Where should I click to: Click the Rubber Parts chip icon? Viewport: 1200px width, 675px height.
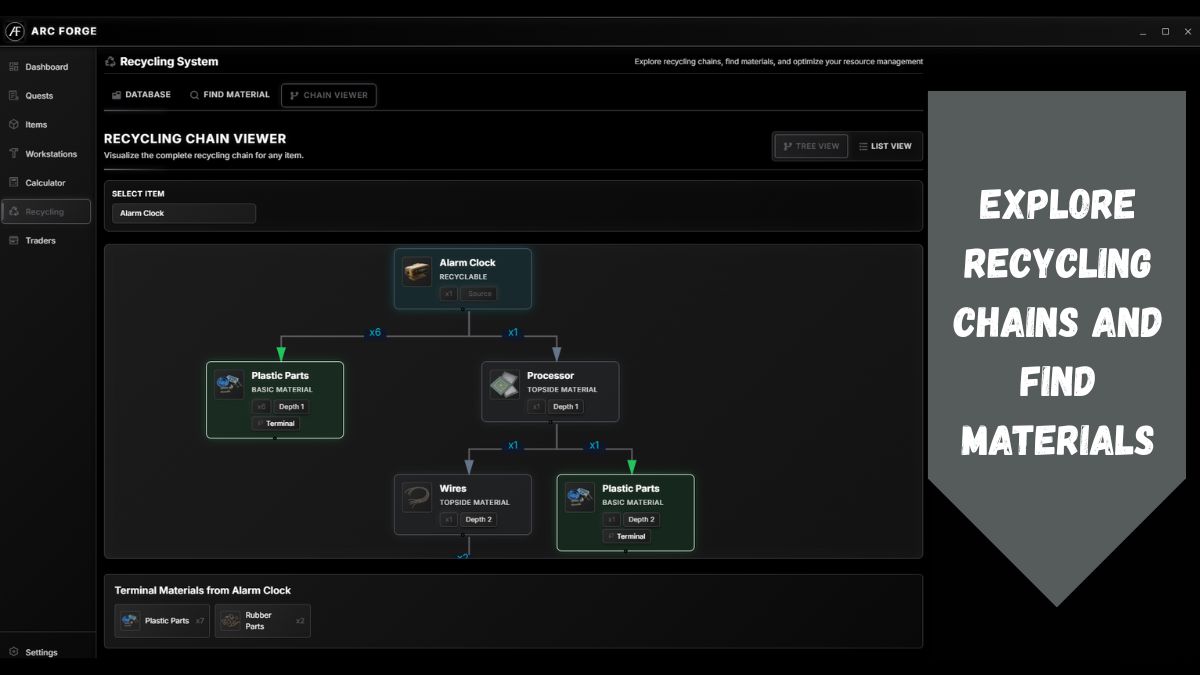[x=230, y=621]
